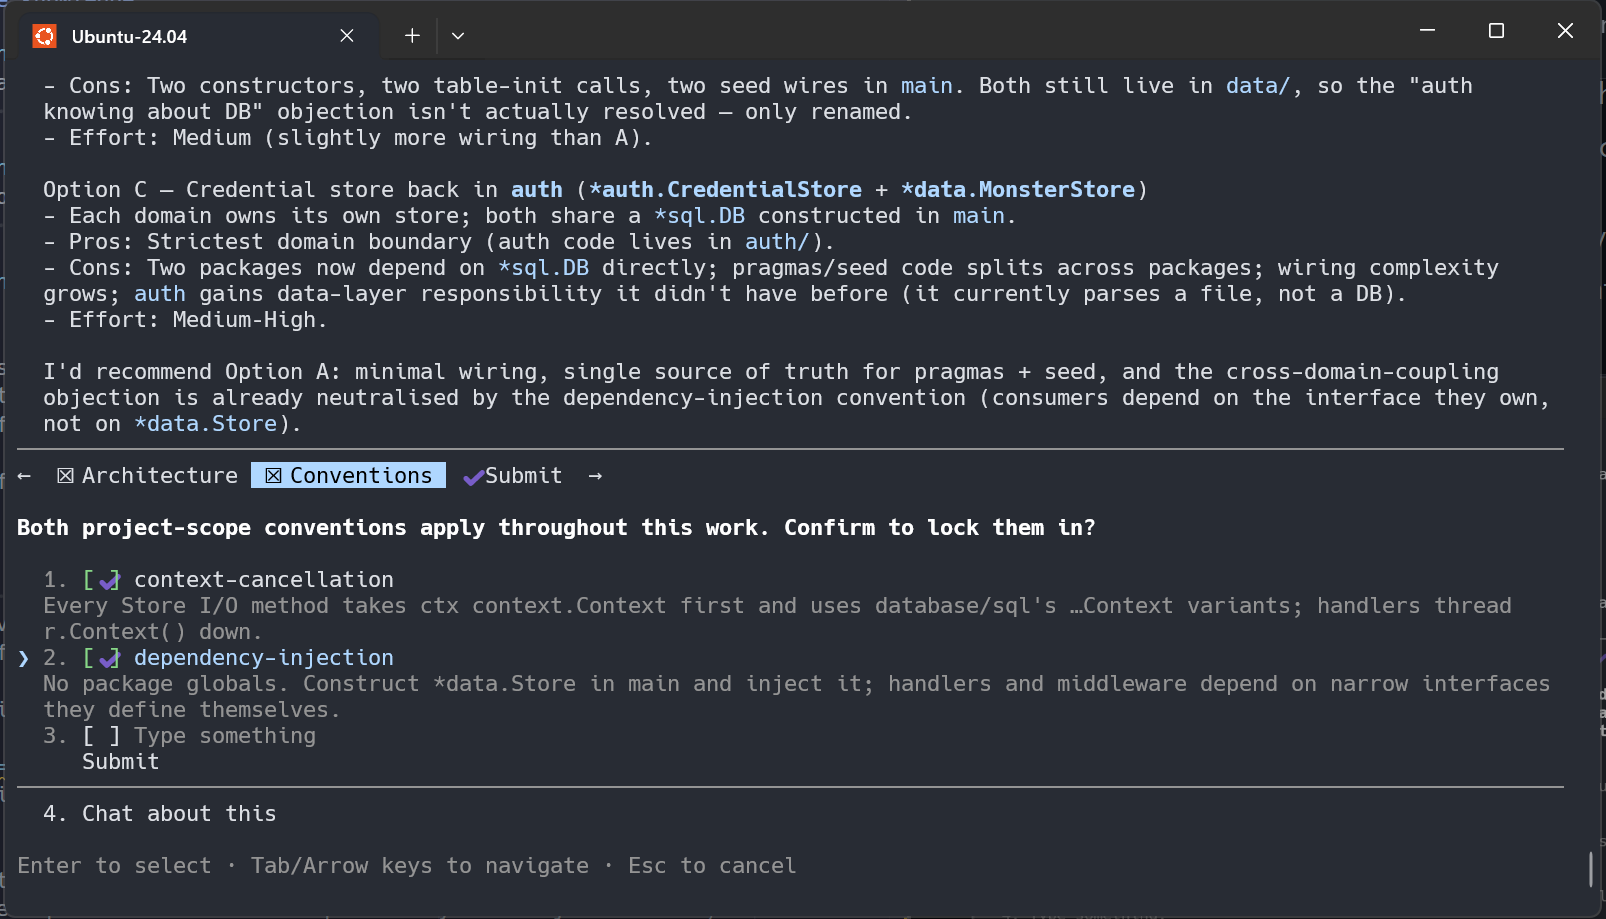
Task: Click the selection chevron beside option 2
Action: (x=23, y=658)
